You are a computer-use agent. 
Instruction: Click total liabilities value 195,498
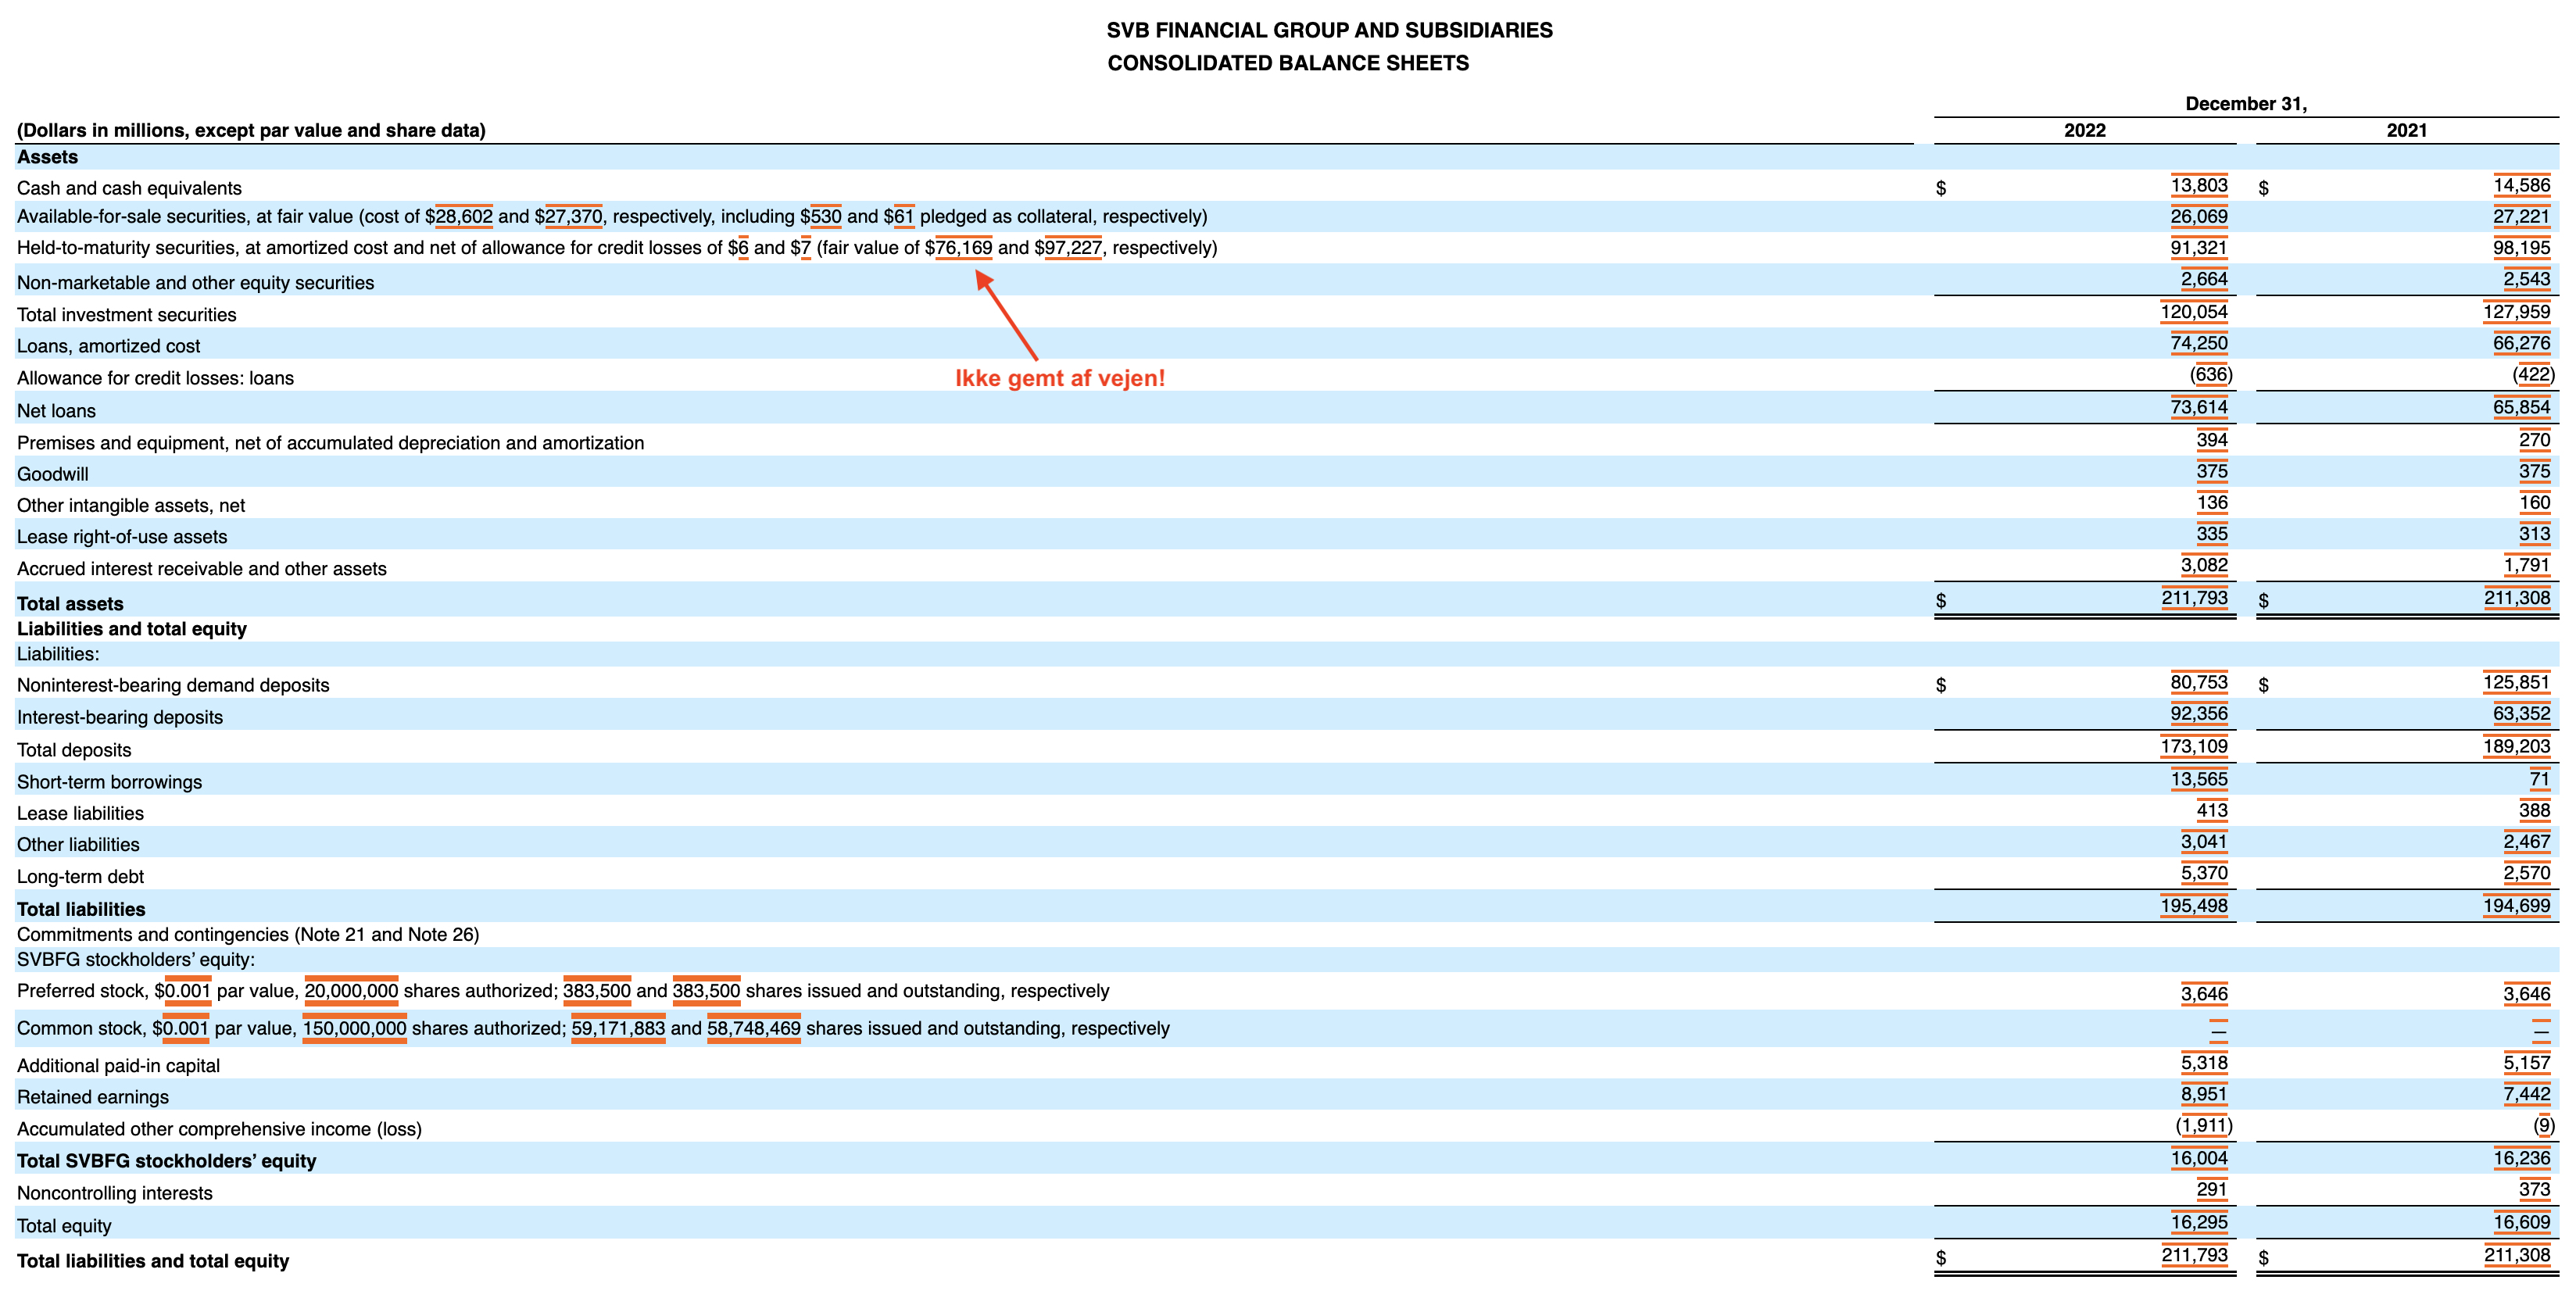[x=2194, y=907]
